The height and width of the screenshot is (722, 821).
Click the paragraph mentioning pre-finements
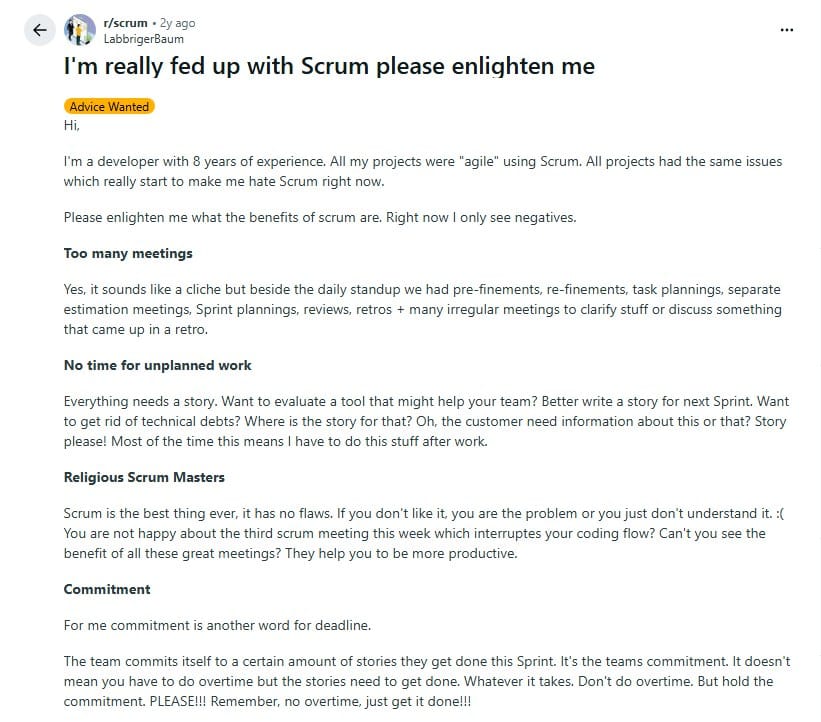tap(420, 309)
